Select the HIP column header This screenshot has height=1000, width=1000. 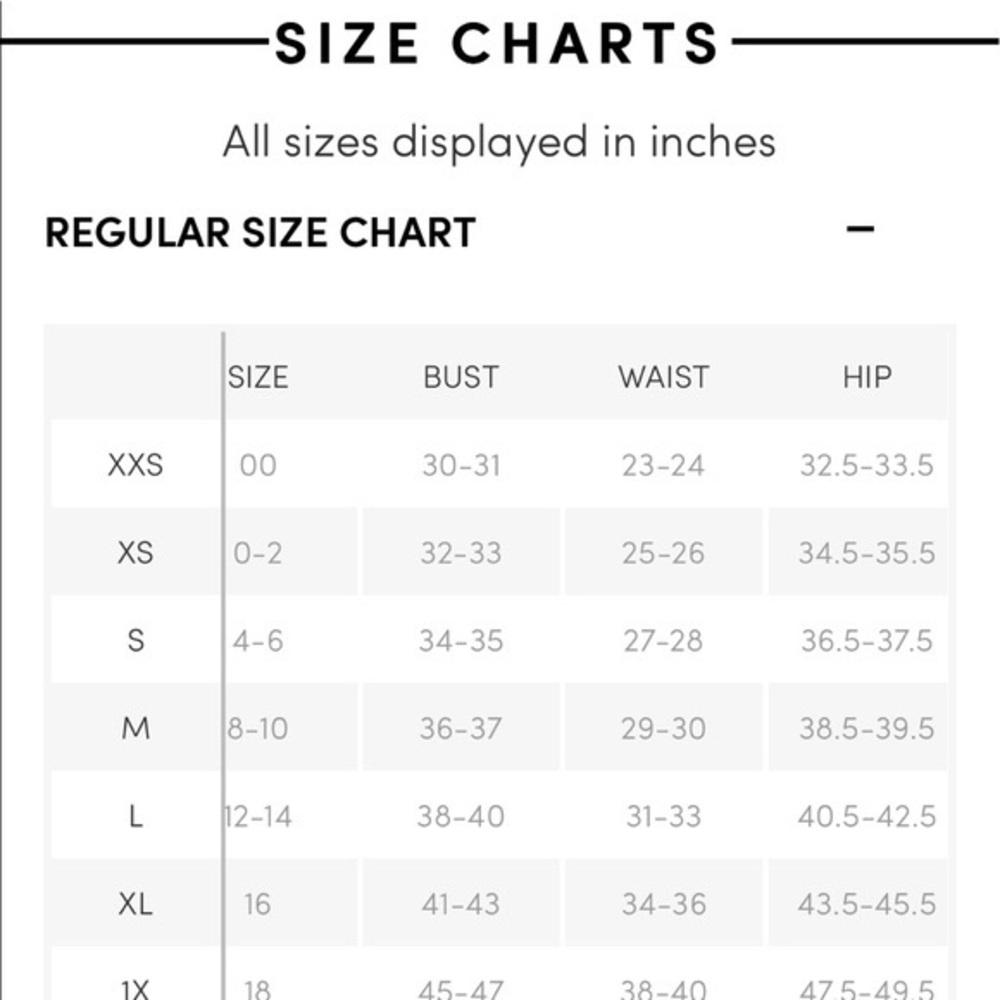coord(866,377)
